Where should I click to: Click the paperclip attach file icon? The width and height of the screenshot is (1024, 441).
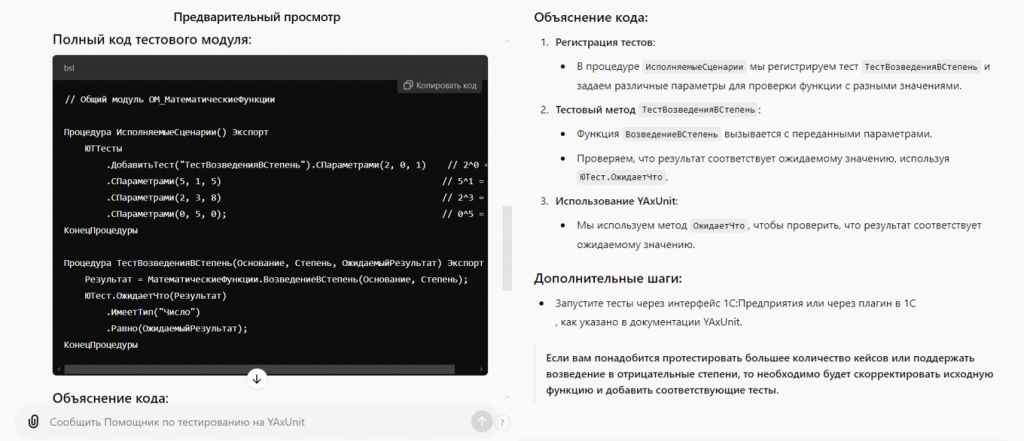(33, 422)
